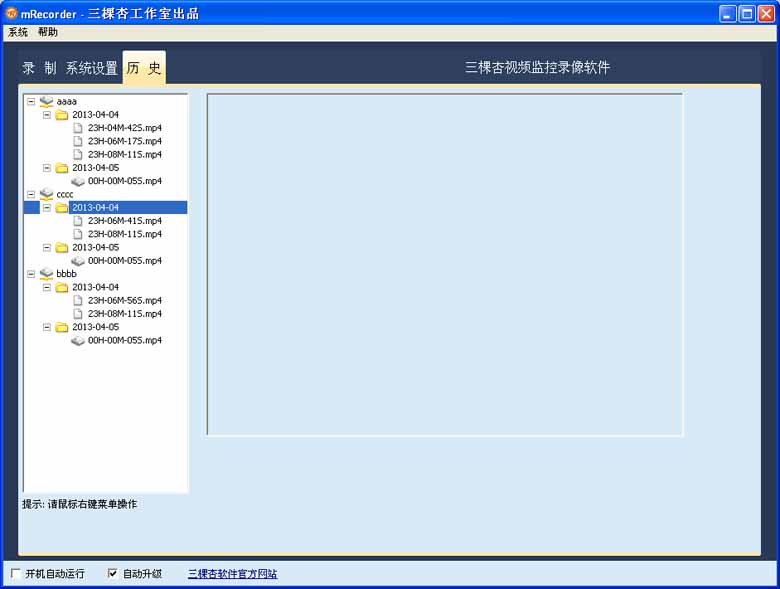Collapse 2013-04-04 folder under bbbb
Viewport: 780px width, 589px height.
47,287
